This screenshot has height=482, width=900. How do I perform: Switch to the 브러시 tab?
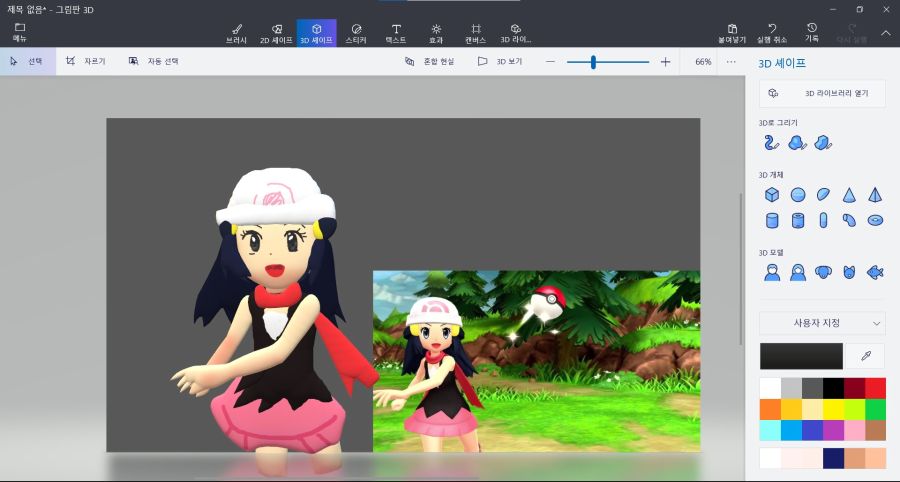coord(236,33)
